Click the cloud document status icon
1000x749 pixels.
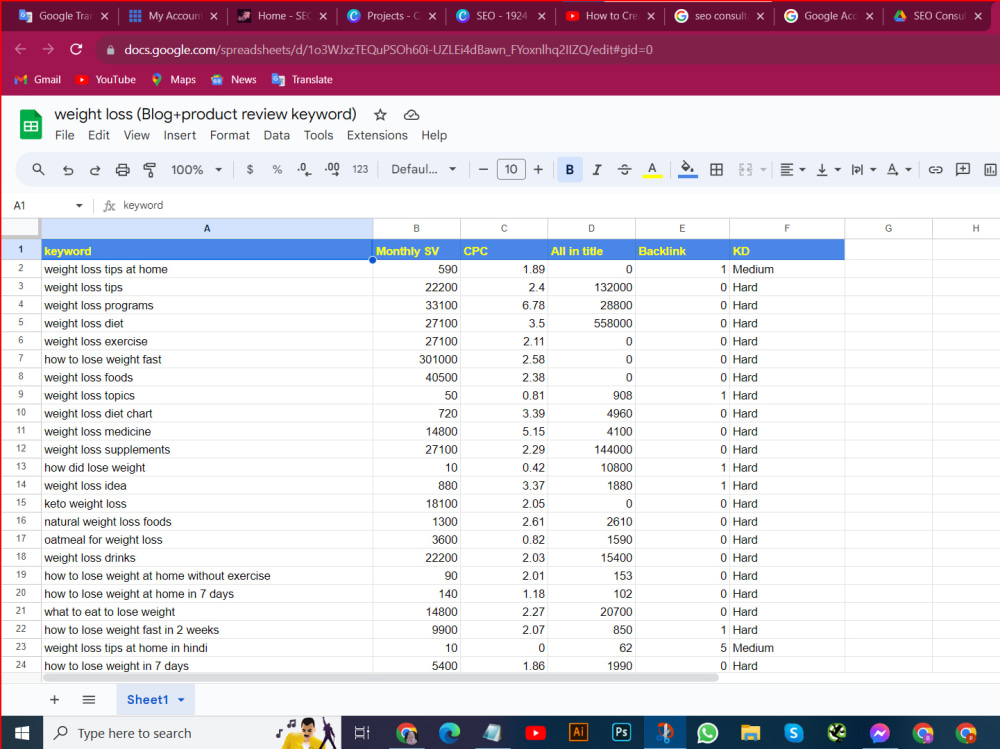coord(411,115)
